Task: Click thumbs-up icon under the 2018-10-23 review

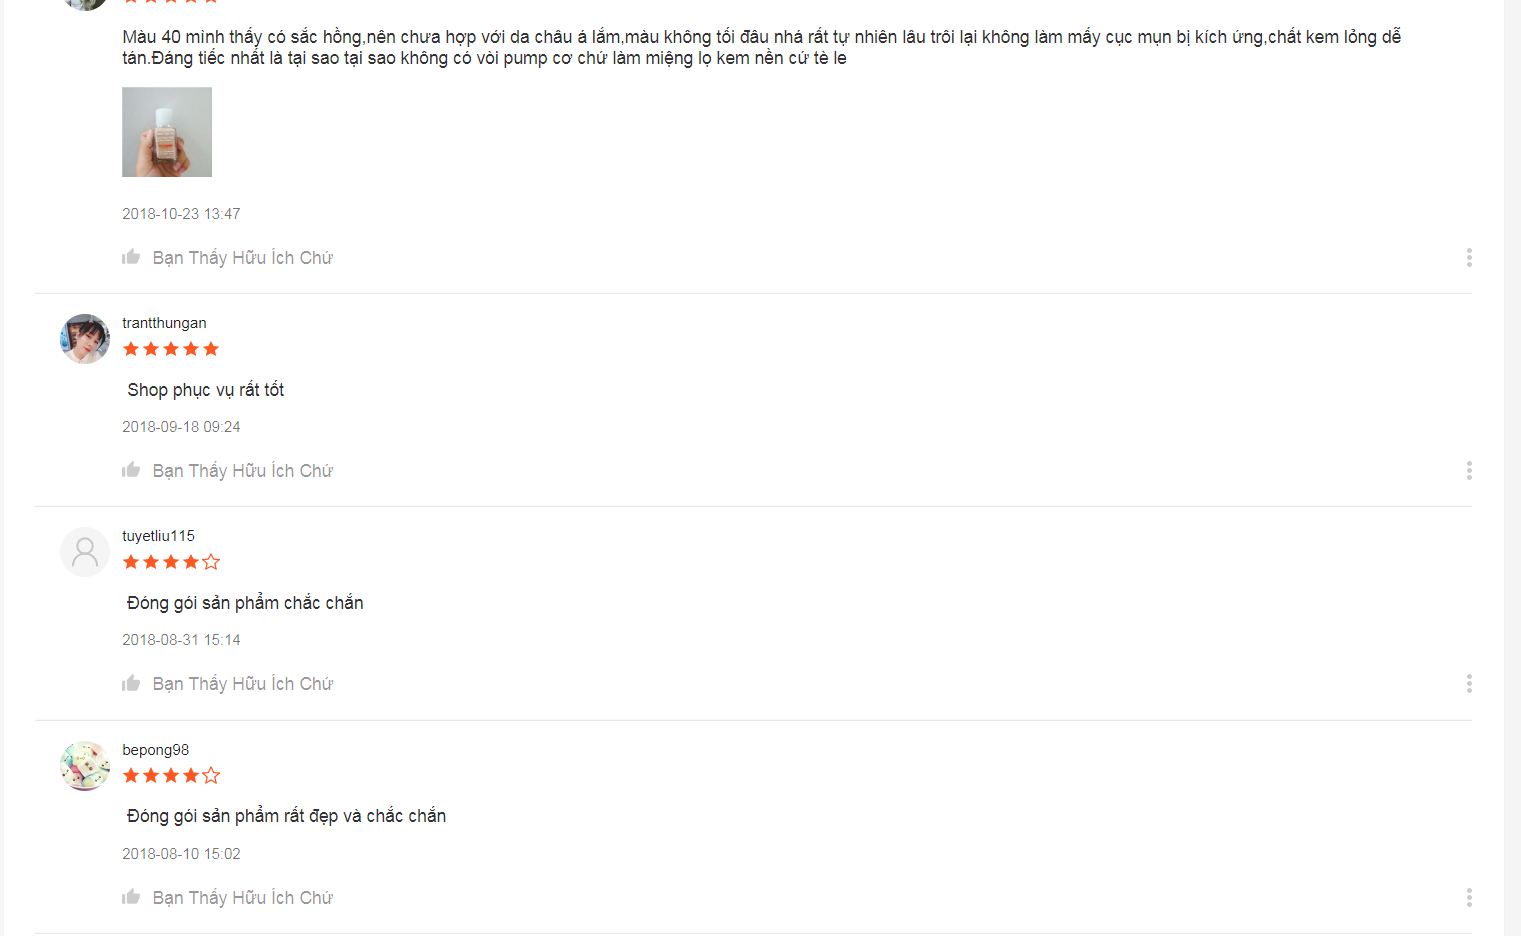Action: [131, 257]
